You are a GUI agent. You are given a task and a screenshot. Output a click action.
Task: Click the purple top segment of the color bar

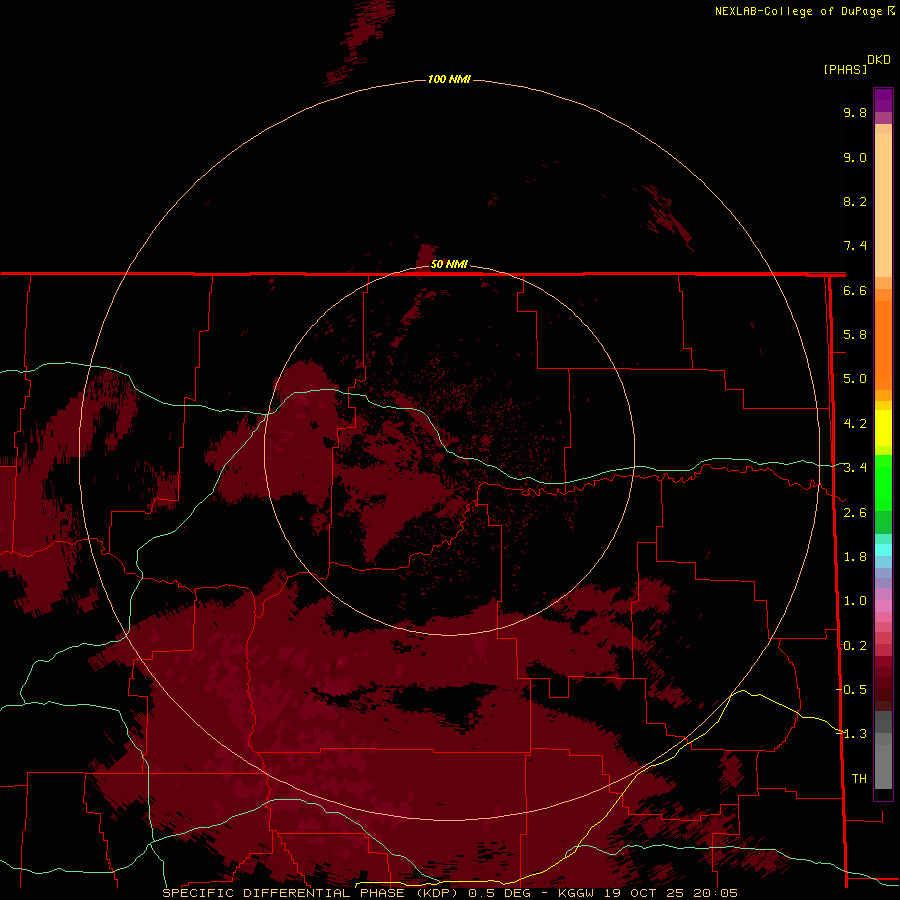click(883, 100)
